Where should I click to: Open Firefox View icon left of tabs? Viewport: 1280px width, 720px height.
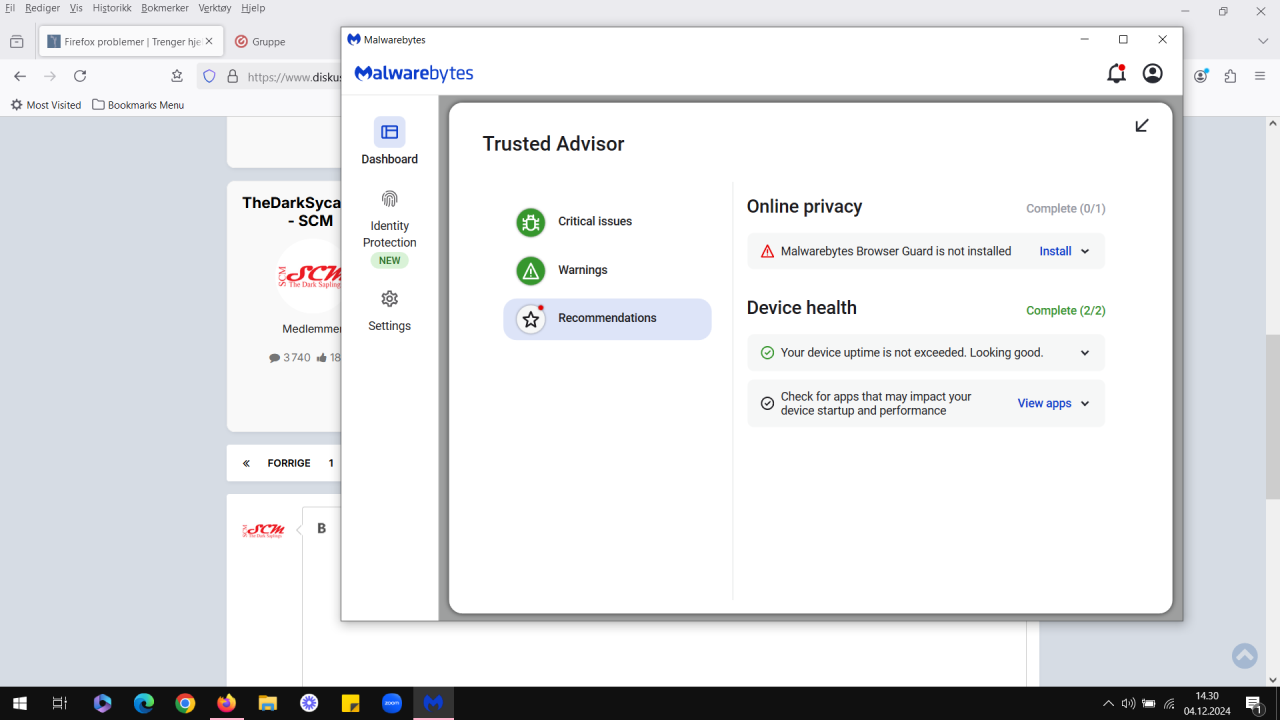click(17, 42)
